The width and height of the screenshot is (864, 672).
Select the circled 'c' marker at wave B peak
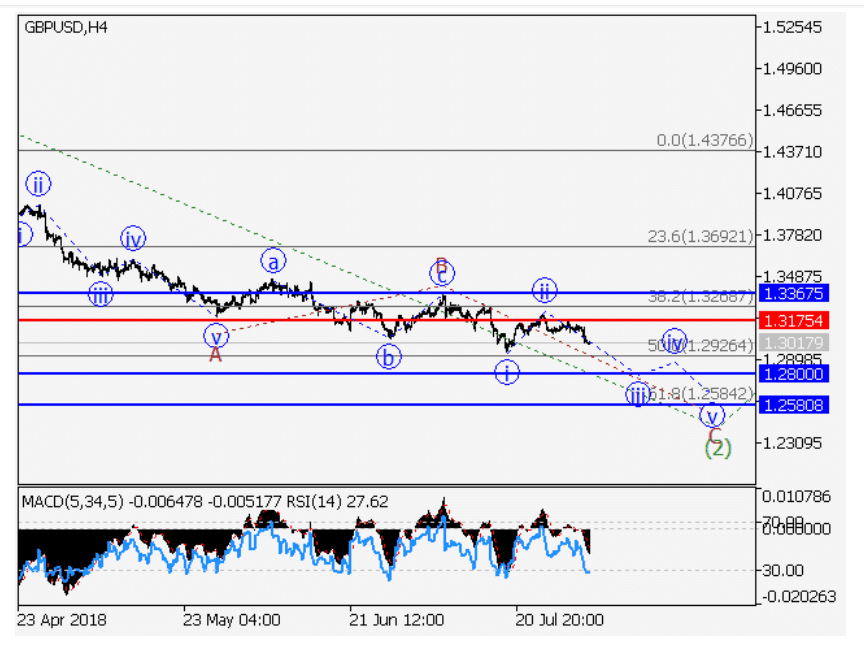tap(442, 273)
